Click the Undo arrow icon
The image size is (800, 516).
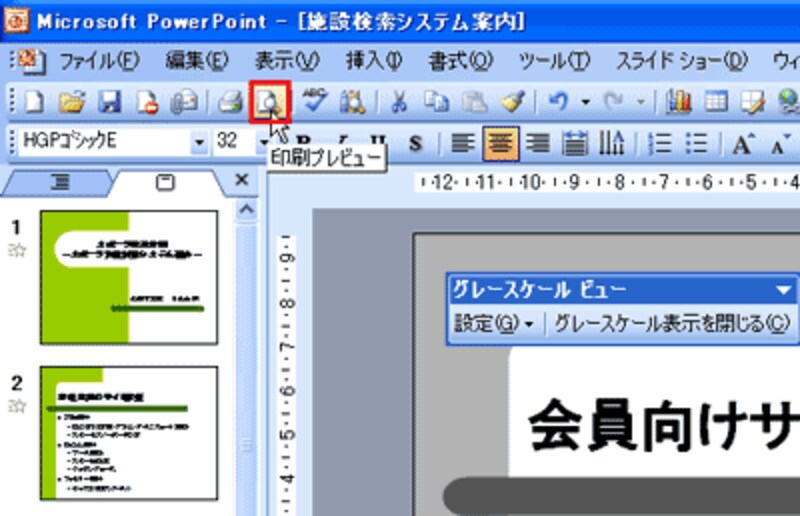click(559, 102)
